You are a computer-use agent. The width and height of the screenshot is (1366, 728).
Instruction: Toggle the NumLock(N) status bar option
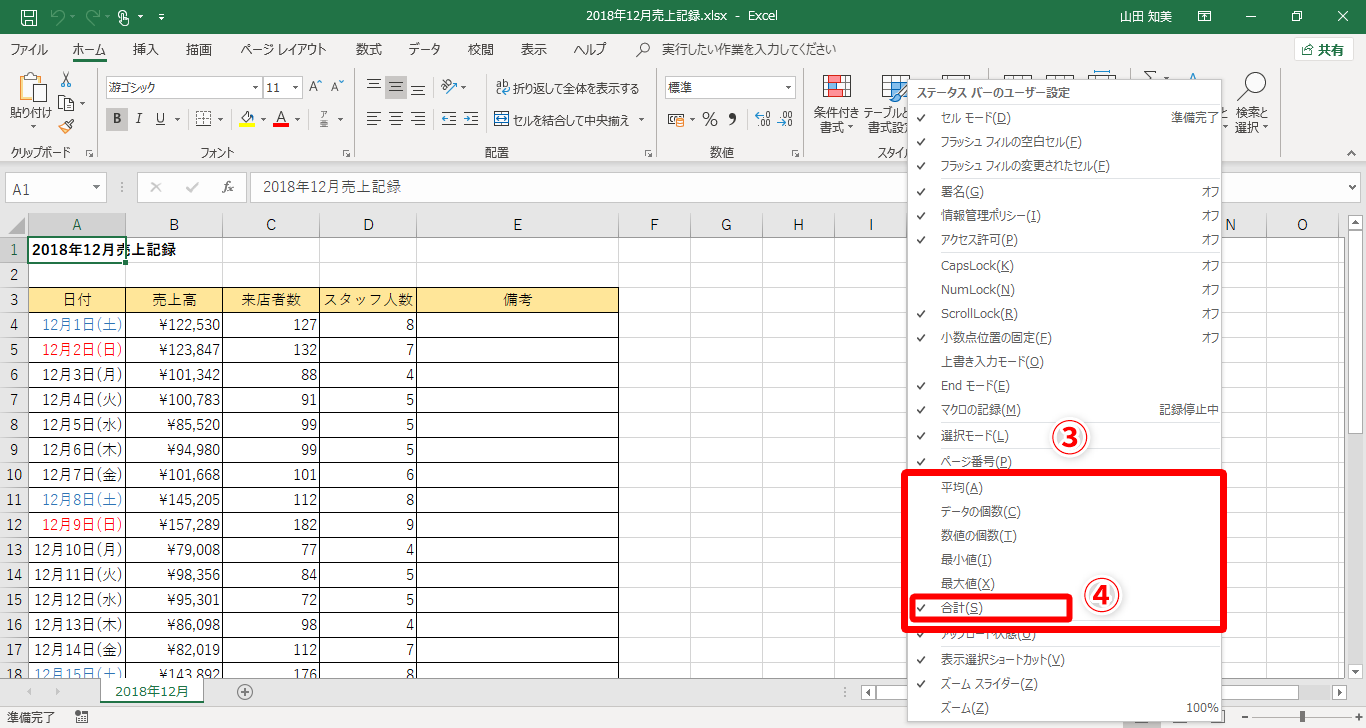pyautogui.click(x=1064, y=290)
